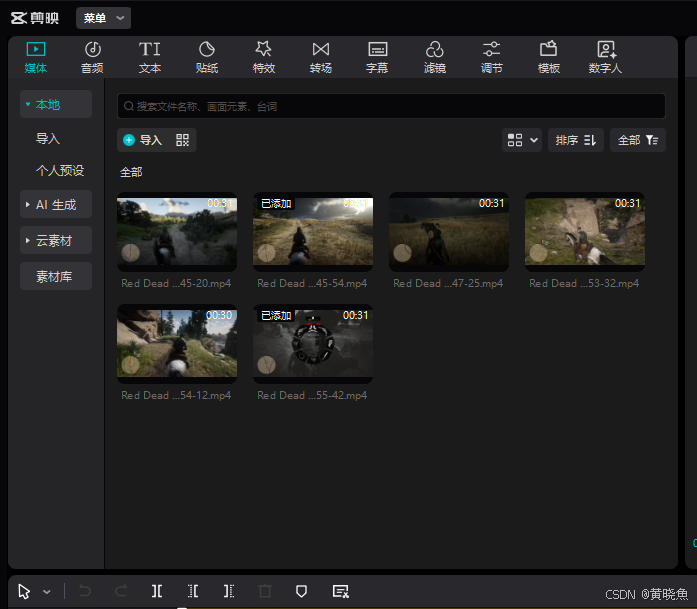Open the 素材库 library

[56, 276]
